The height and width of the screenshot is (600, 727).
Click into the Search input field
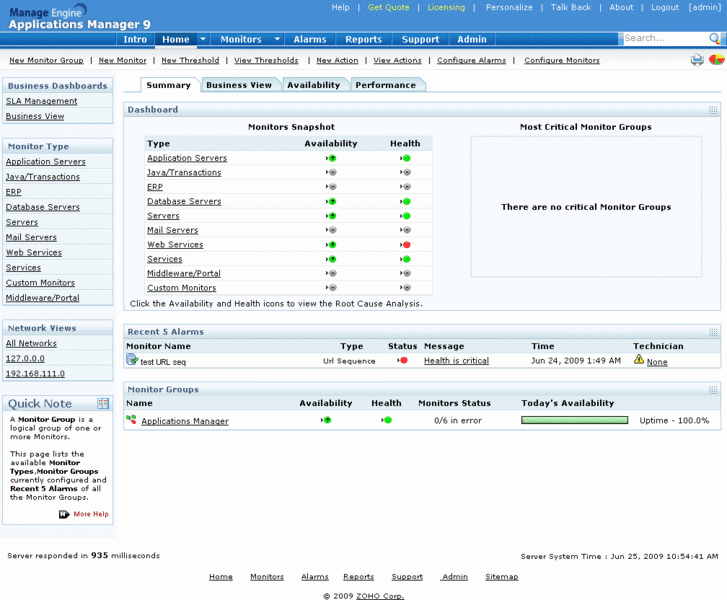[x=665, y=38]
